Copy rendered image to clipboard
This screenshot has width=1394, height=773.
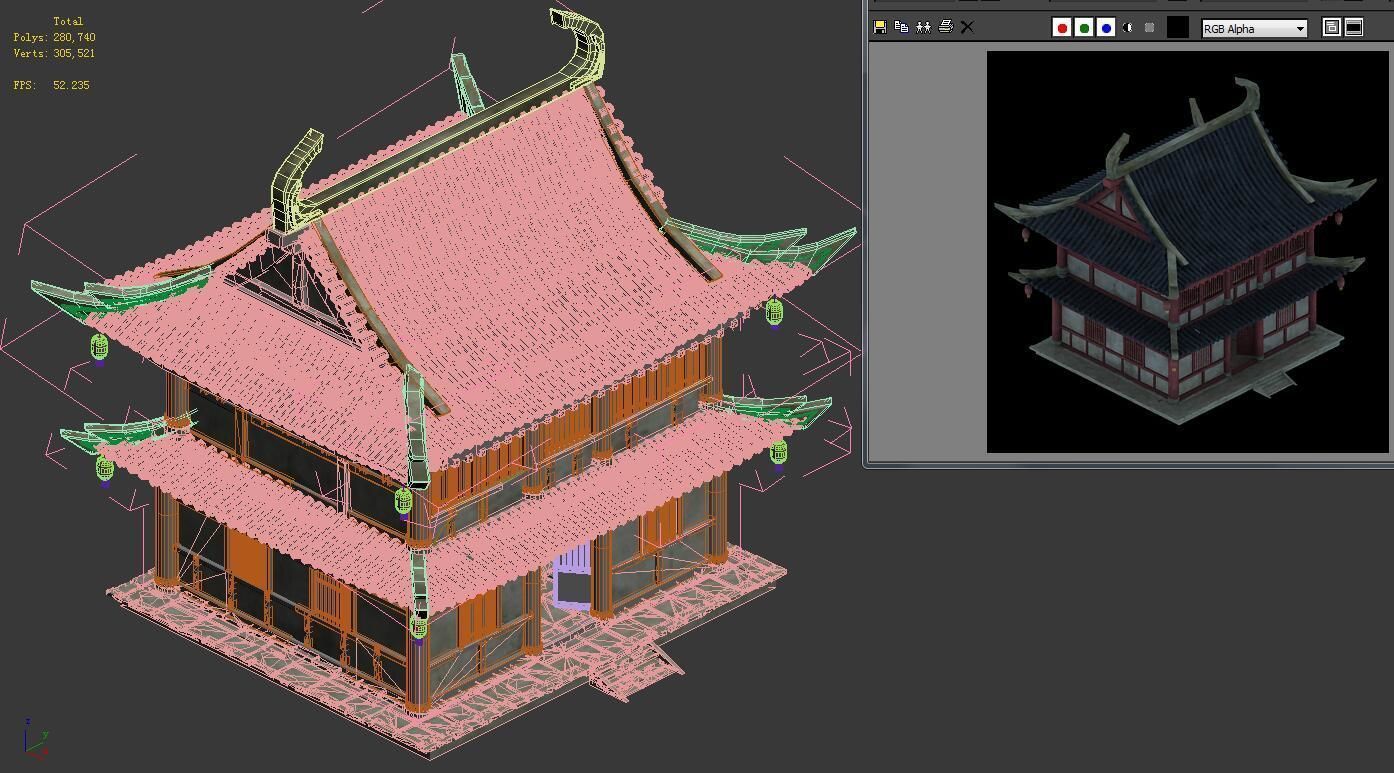point(902,27)
